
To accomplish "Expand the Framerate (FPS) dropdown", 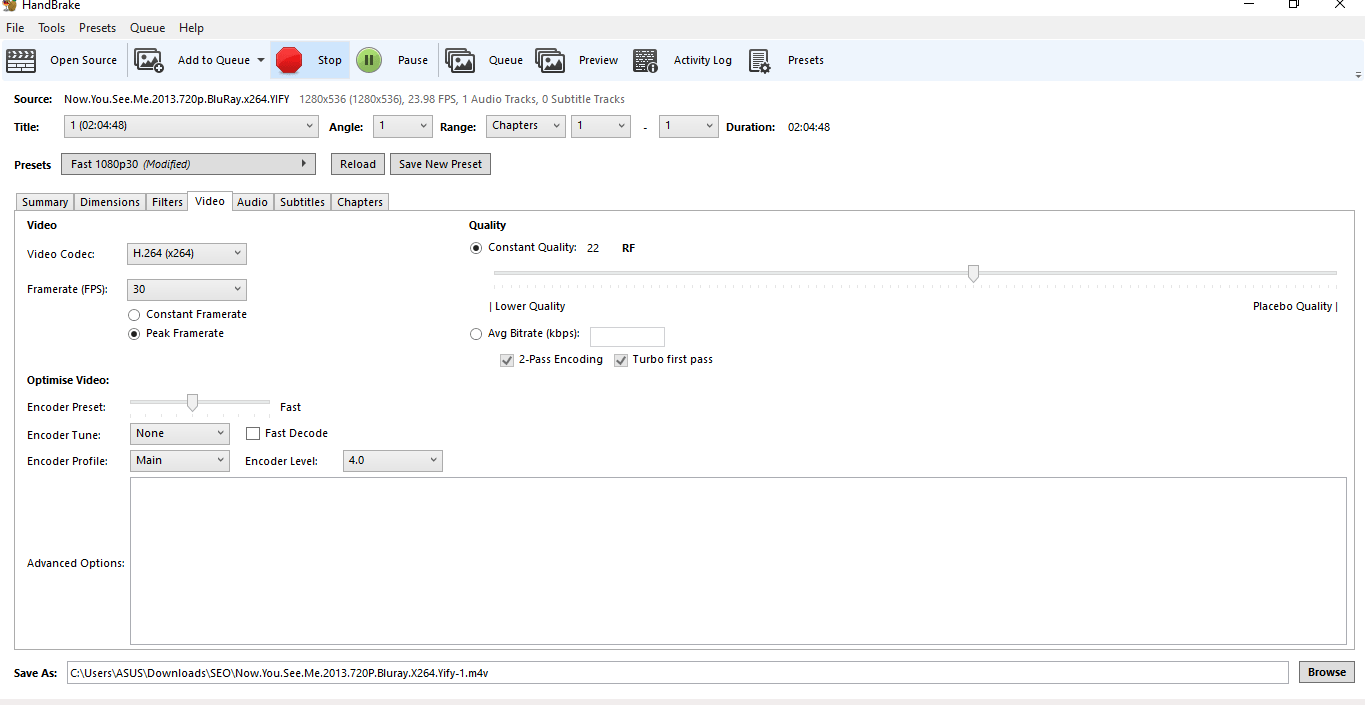I will tap(186, 289).
